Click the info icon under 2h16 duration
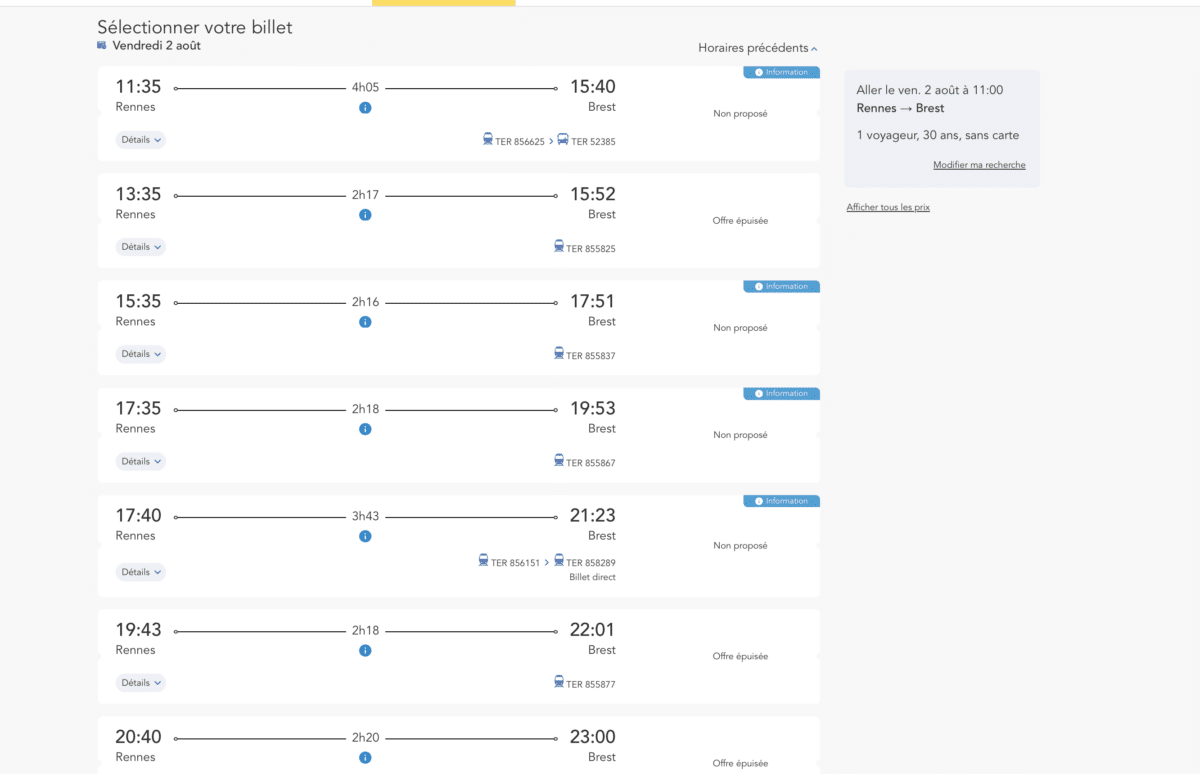1200x774 pixels. 365,322
